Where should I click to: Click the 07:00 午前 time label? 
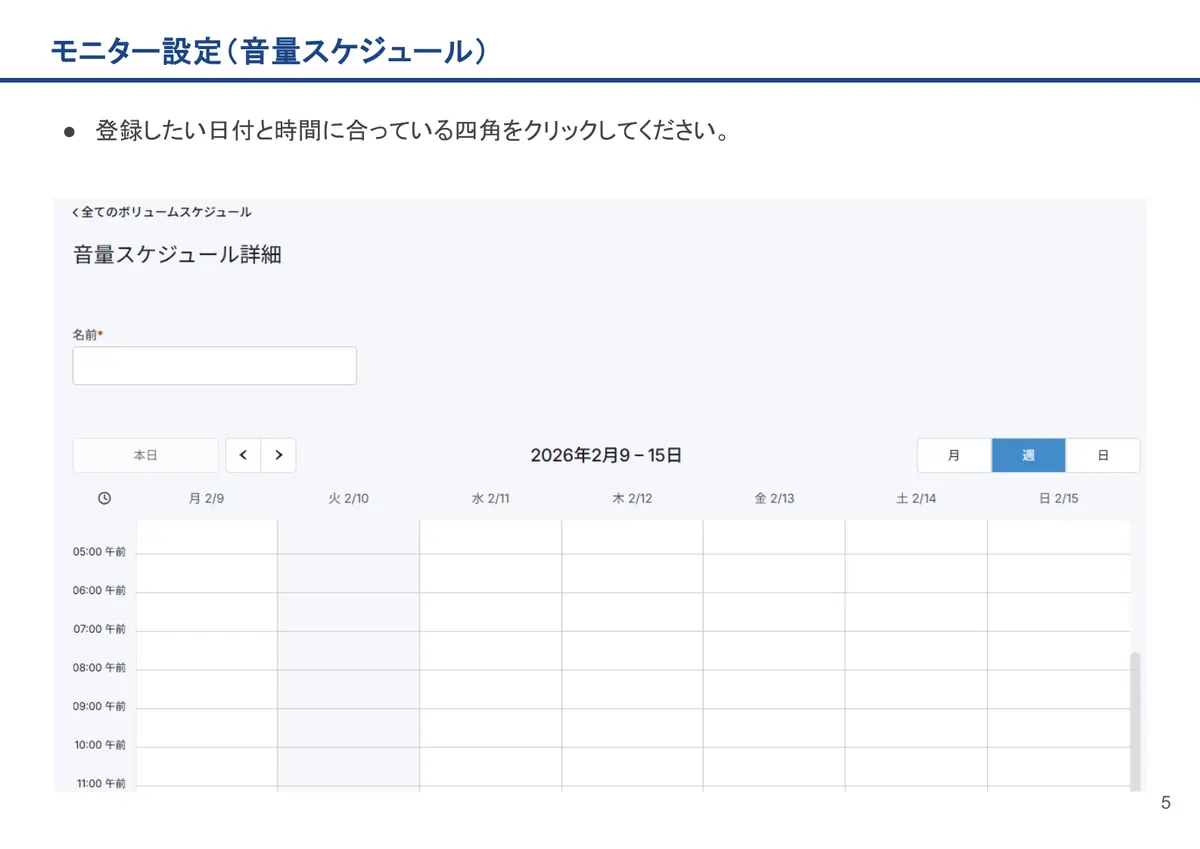[x=99, y=629]
